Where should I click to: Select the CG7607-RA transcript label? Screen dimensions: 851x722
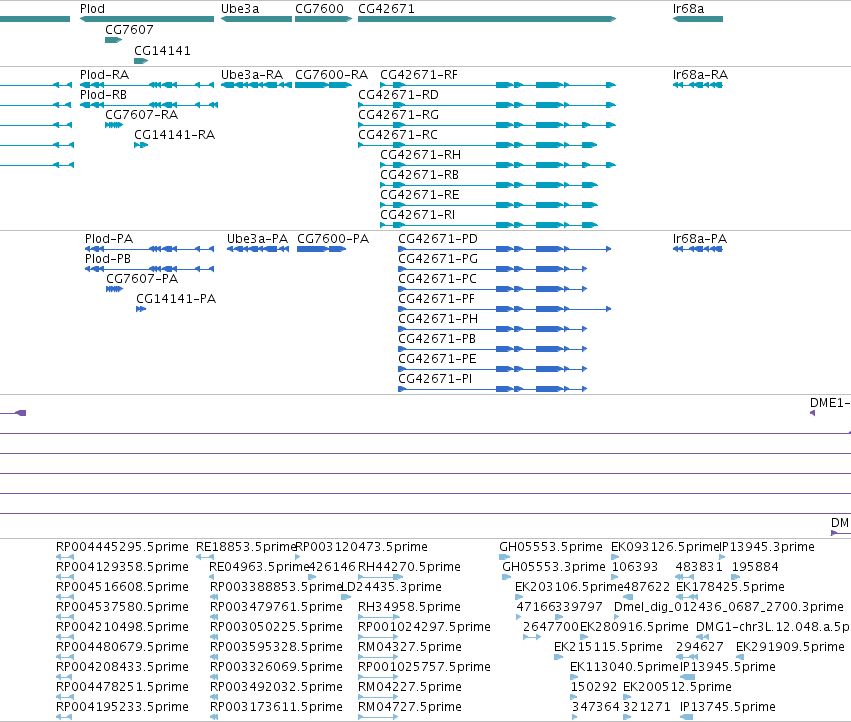[142, 115]
